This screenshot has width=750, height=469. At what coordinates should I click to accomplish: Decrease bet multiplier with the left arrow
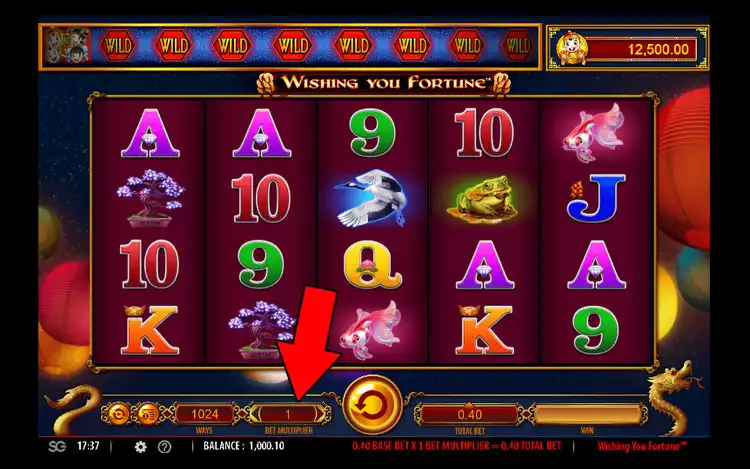point(255,414)
